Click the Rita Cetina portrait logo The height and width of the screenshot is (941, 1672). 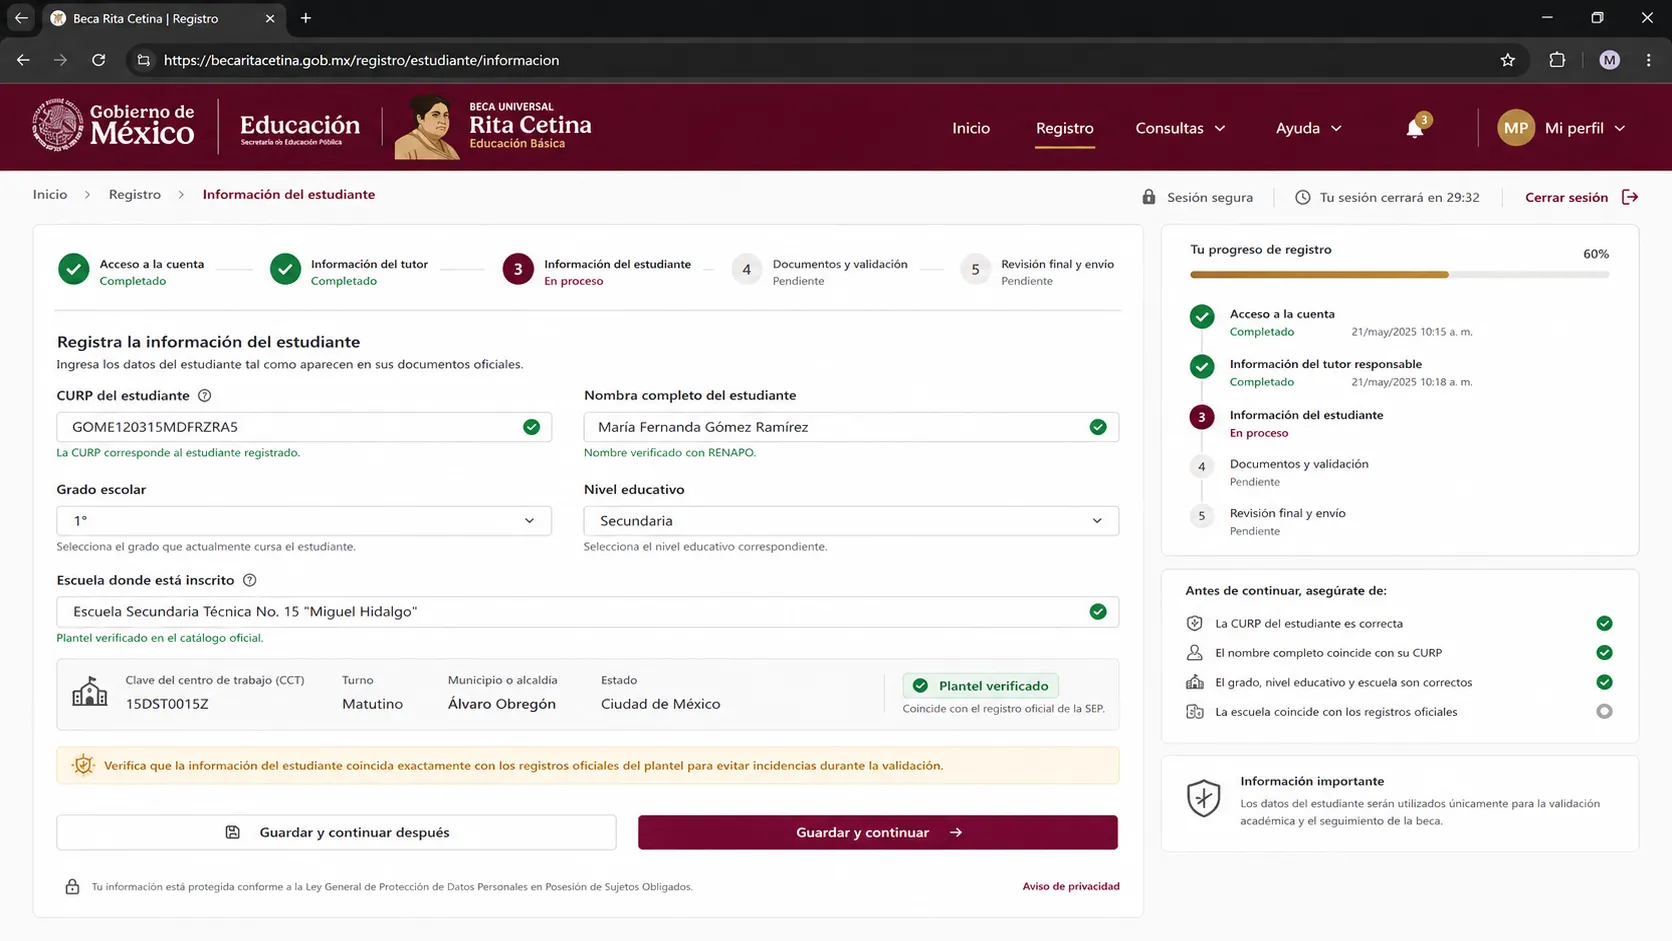pyautogui.click(x=427, y=127)
